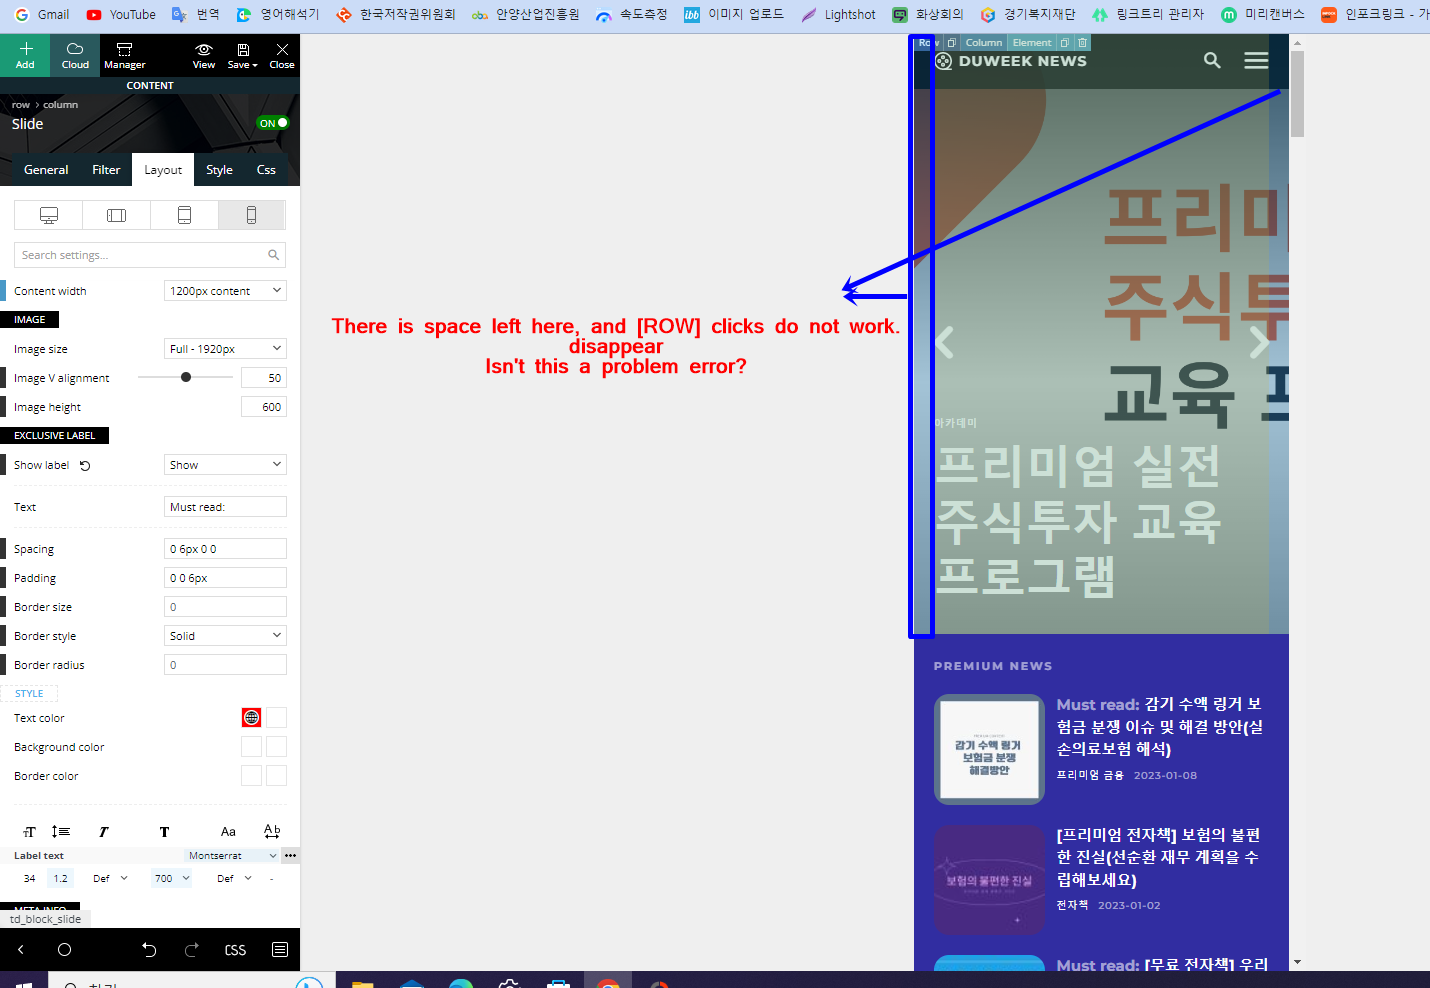Image resolution: width=1430 pixels, height=988 pixels.
Task: Click the label Text input field
Action: point(225,507)
